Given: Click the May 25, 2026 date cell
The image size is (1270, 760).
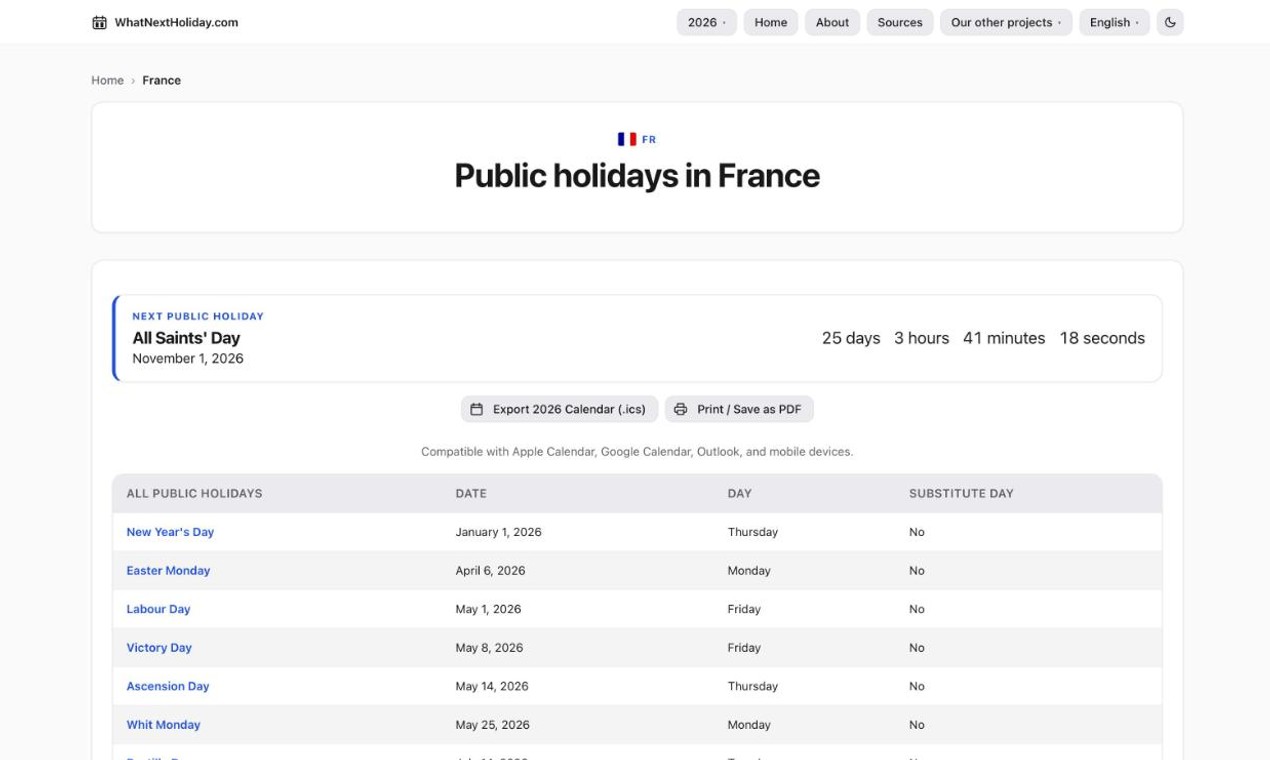Looking at the screenshot, I should [492, 725].
